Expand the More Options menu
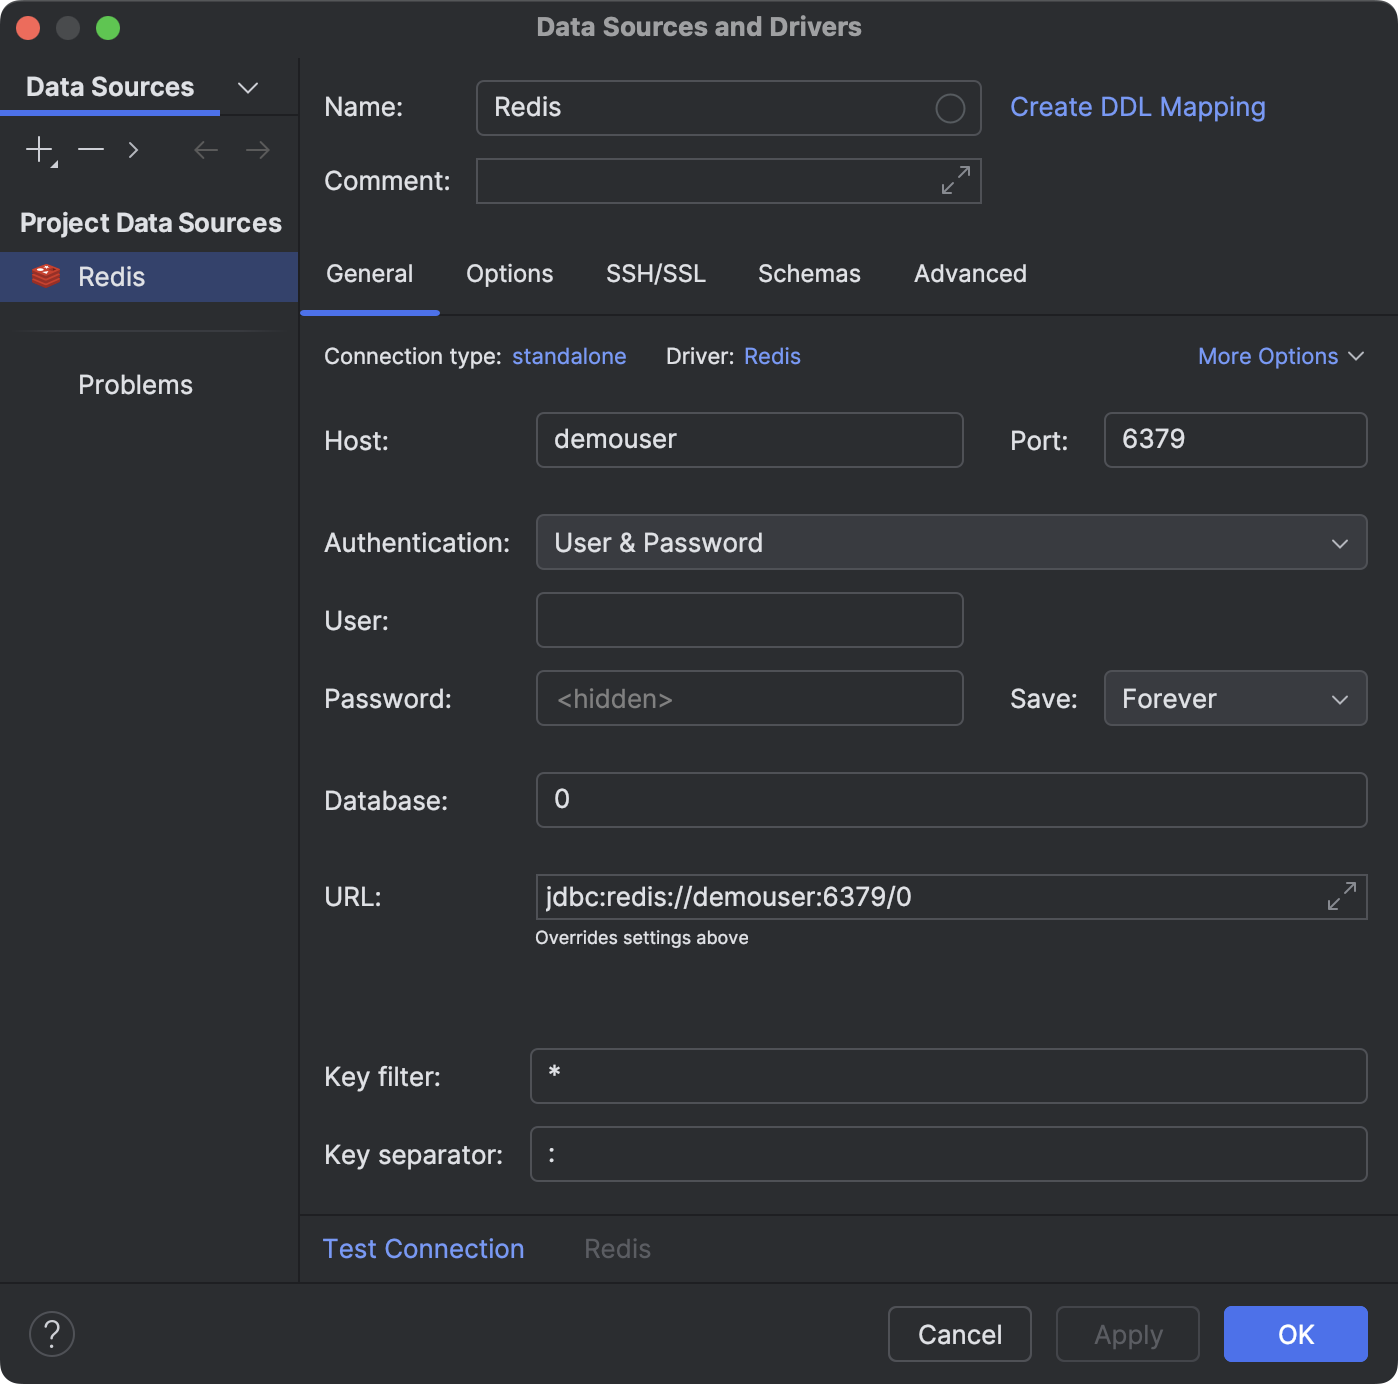 click(x=1280, y=357)
